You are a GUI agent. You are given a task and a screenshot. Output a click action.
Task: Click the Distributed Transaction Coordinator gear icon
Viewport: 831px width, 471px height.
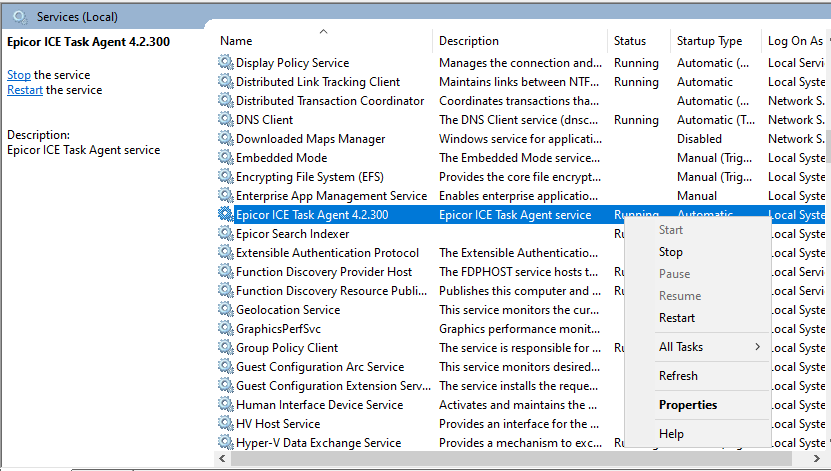click(226, 101)
